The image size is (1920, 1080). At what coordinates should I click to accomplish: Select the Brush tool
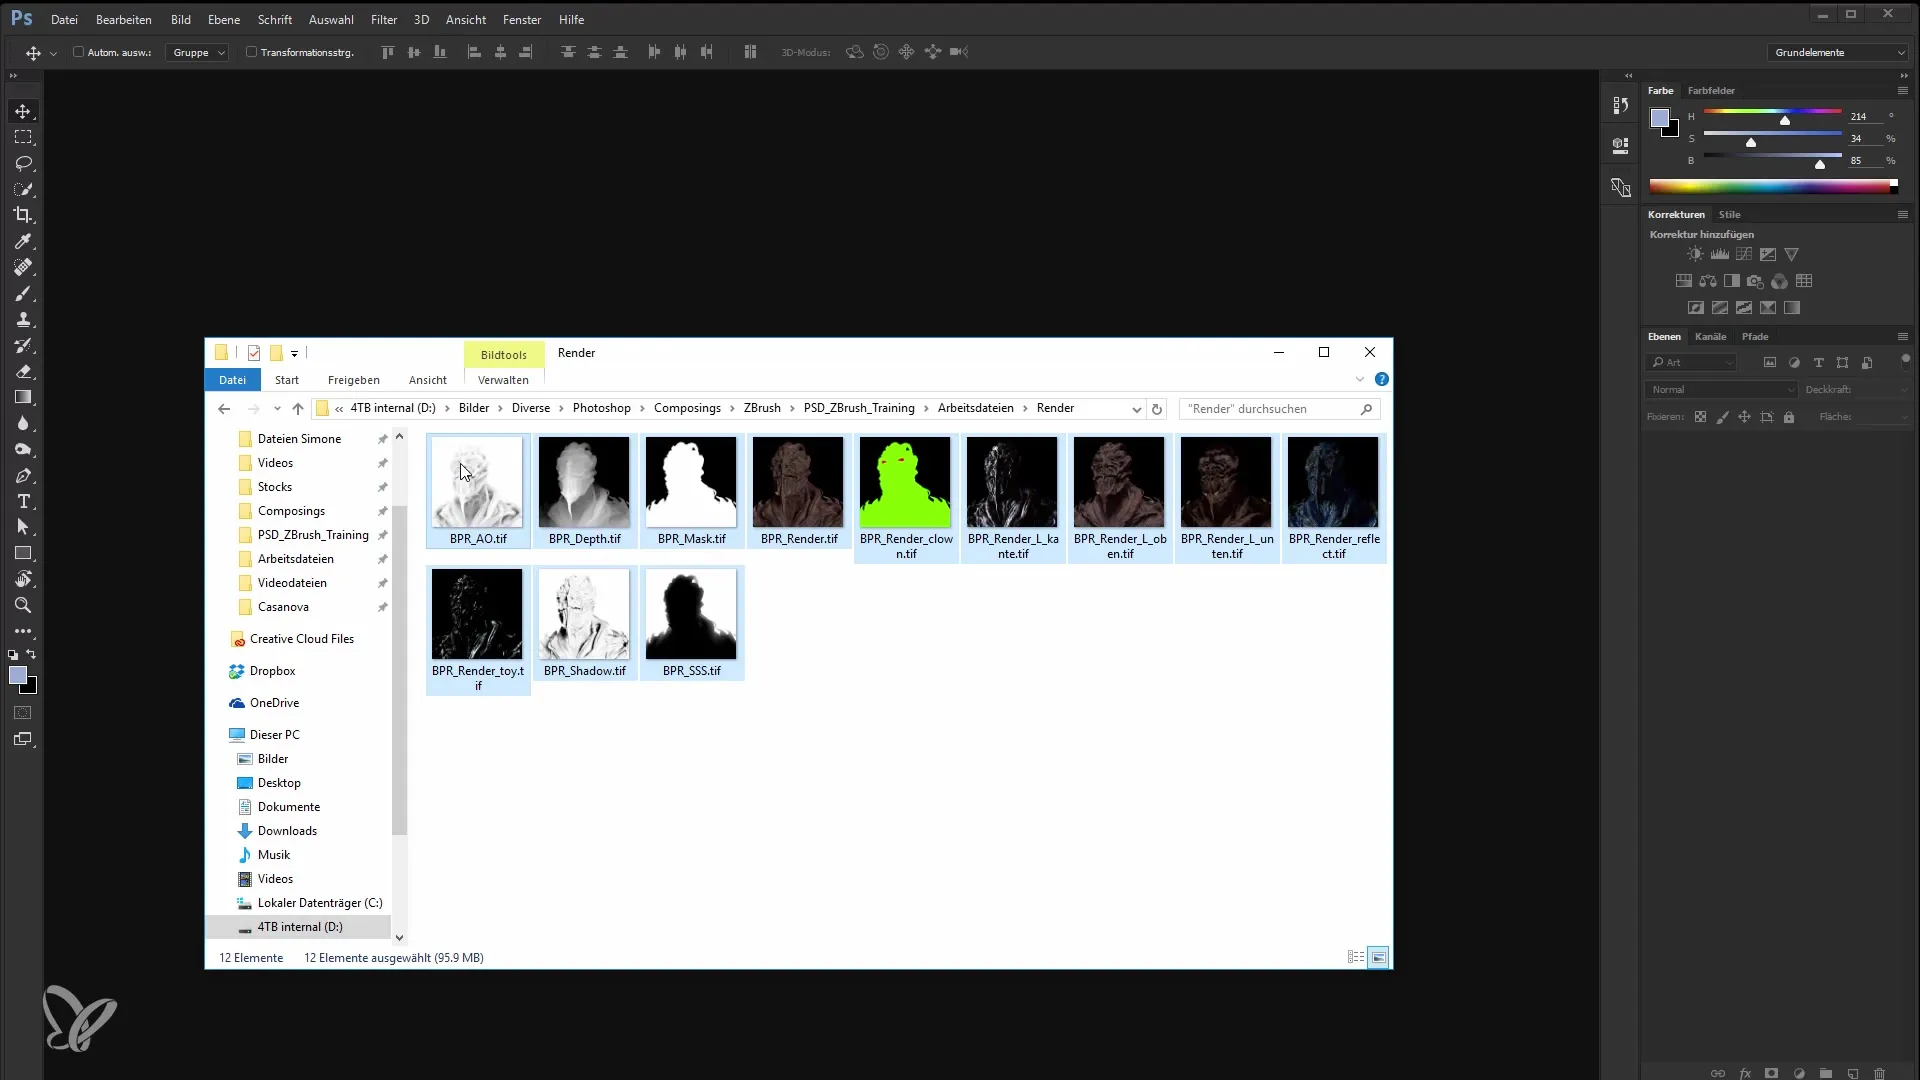[24, 293]
